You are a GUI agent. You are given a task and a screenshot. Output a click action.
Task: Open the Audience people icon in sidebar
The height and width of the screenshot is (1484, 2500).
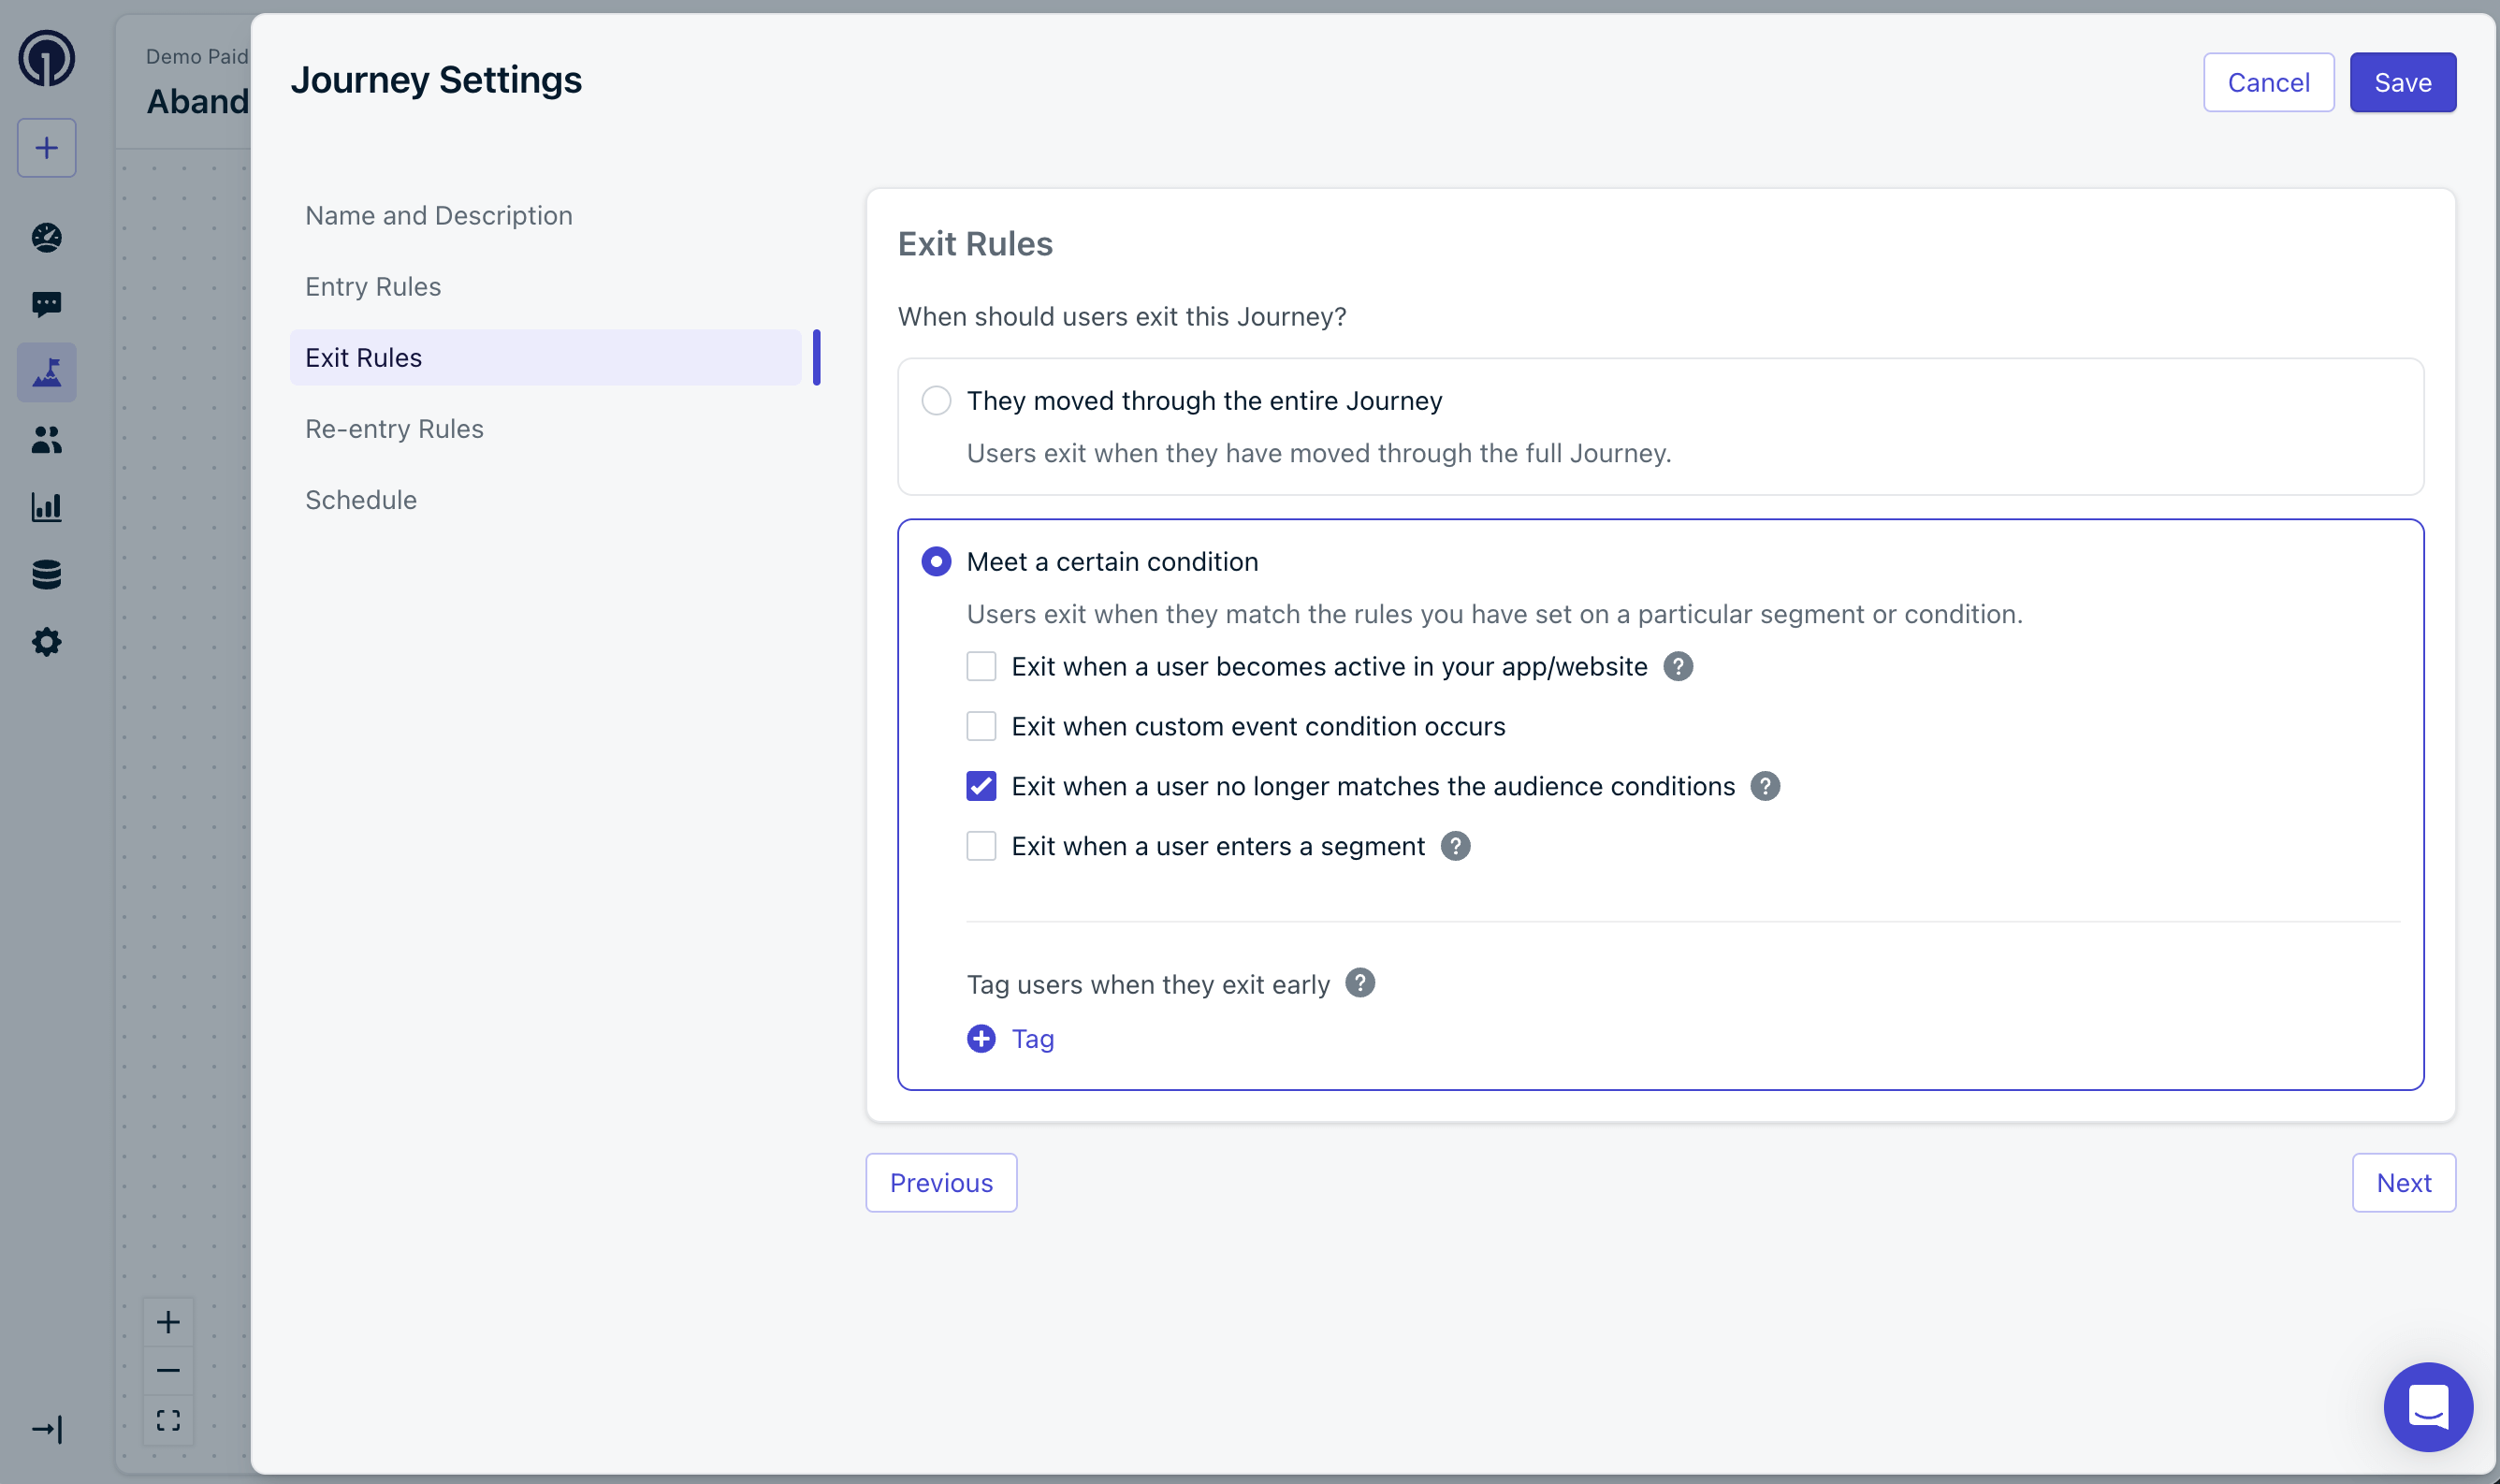[x=46, y=440]
